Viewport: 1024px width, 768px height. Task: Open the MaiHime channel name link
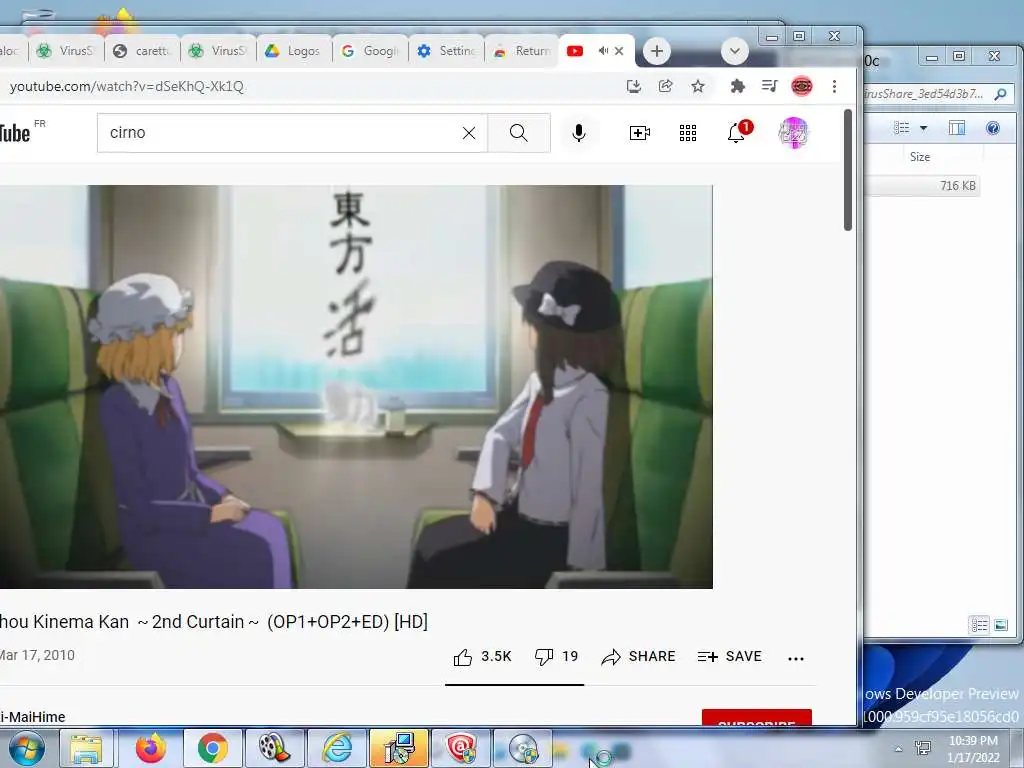pyautogui.click(x=33, y=716)
